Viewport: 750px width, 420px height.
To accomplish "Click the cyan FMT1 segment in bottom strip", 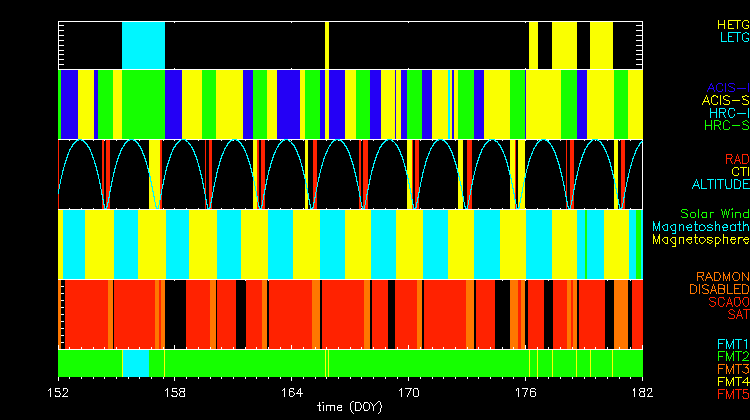I will [136, 361].
